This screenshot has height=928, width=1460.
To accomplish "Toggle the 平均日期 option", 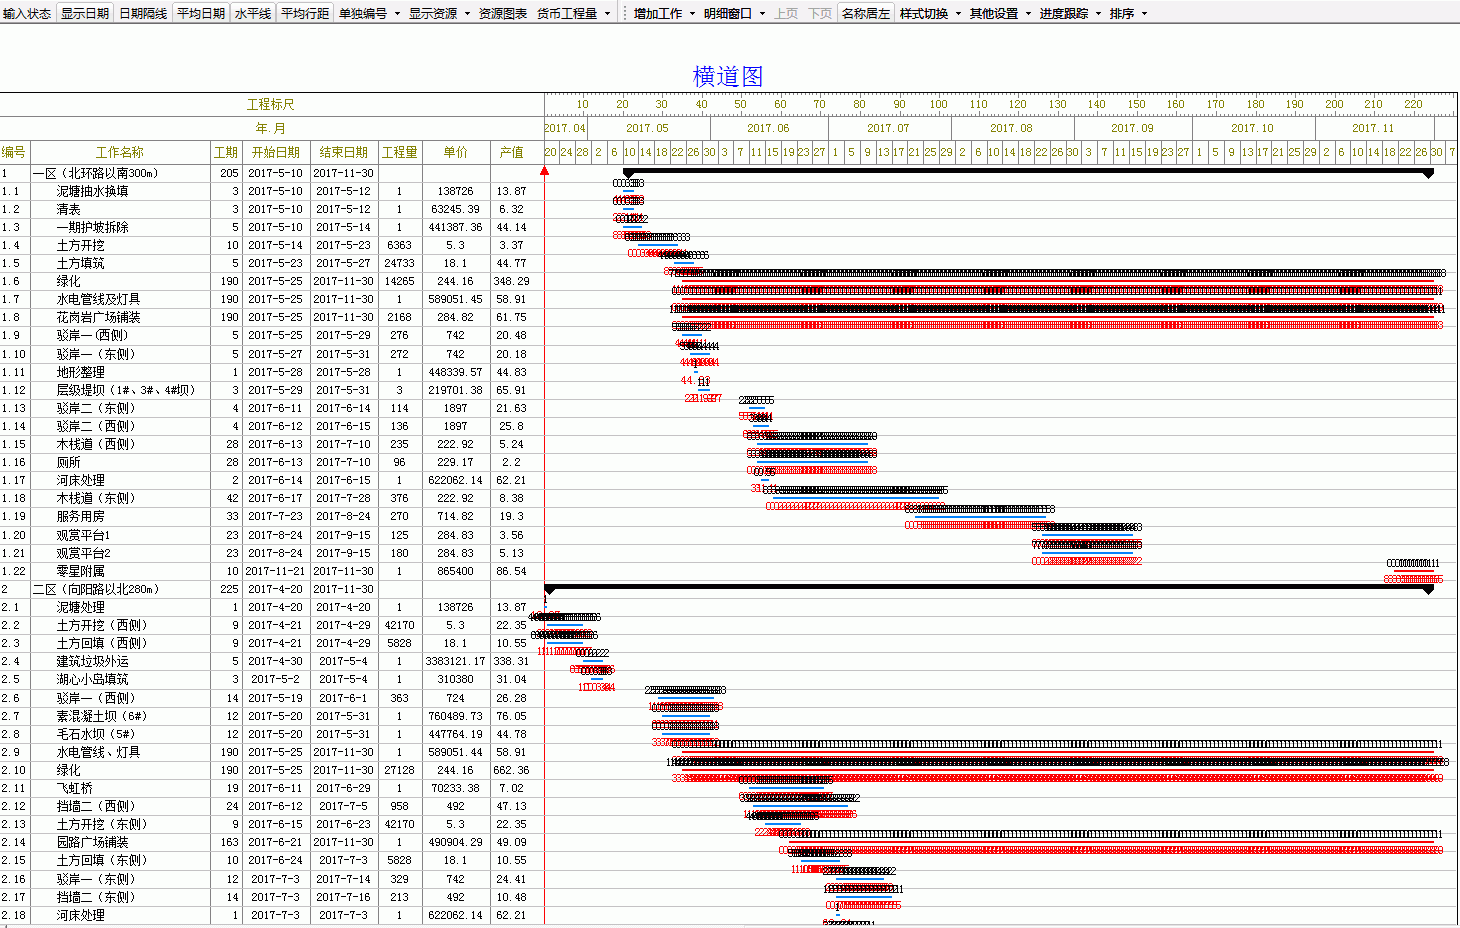I will (201, 13).
